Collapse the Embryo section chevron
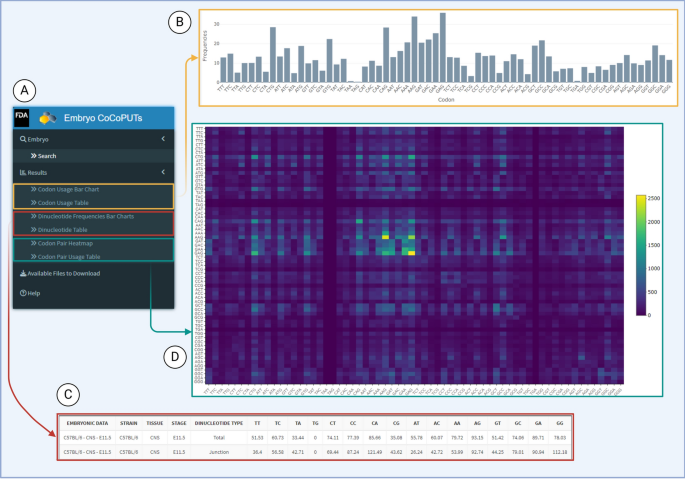This screenshot has height=479, width=685. pyautogui.click(x=162, y=140)
